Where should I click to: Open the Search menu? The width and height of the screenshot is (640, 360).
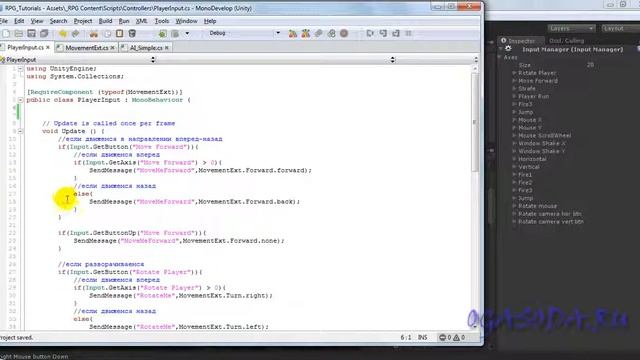tap(58, 21)
